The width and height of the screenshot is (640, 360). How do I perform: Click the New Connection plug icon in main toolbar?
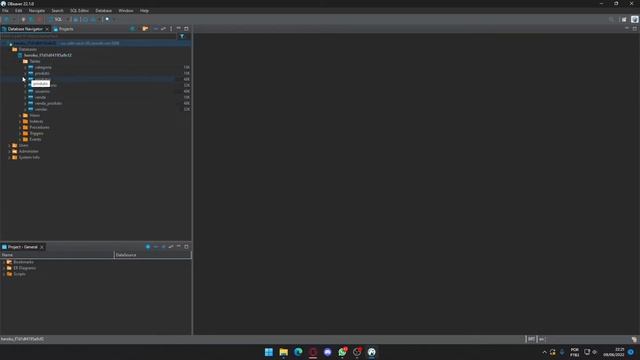click(6, 19)
